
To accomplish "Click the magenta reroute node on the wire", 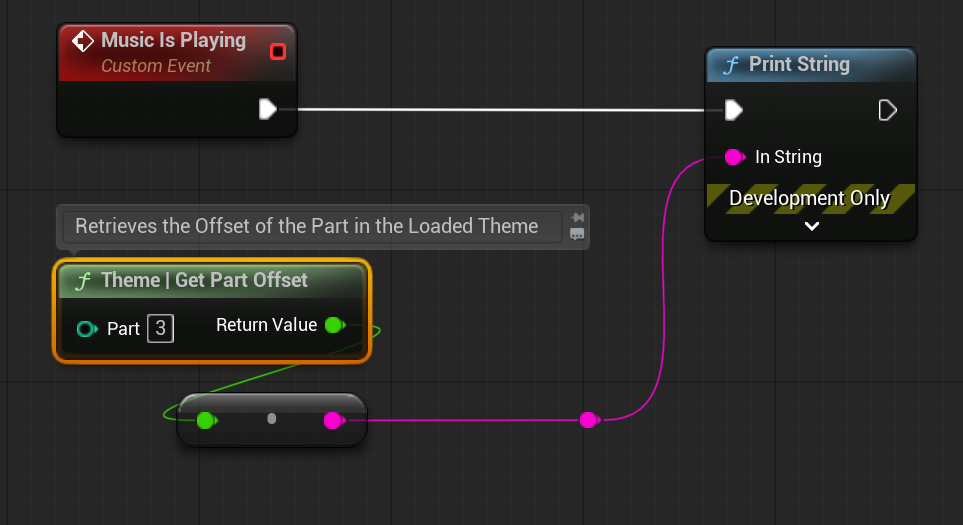I will (x=588, y=420).
